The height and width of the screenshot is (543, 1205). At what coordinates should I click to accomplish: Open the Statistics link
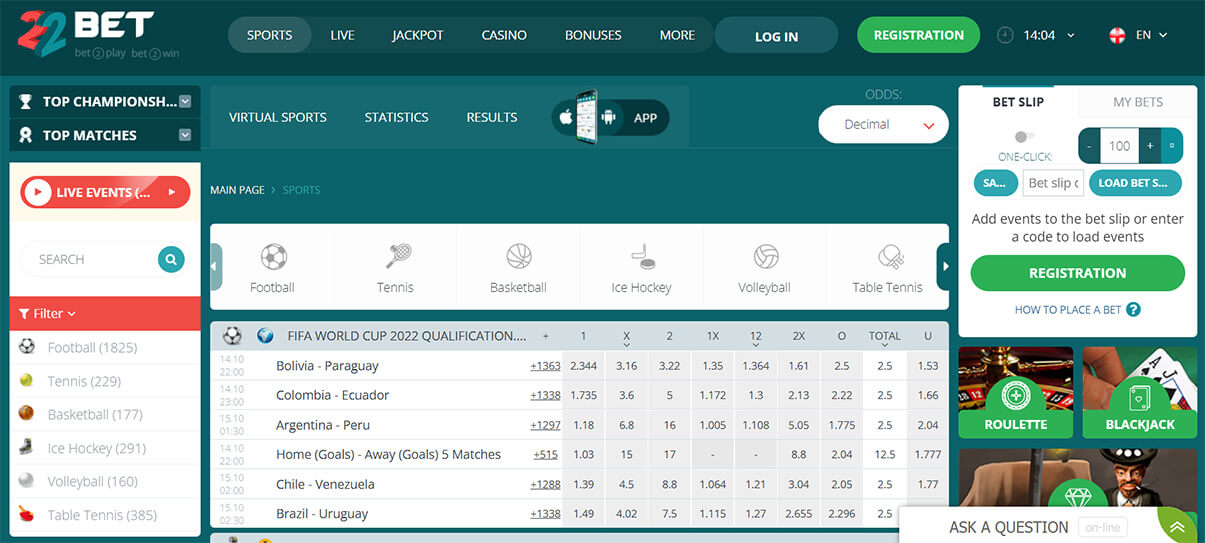[x=396, y=117]
